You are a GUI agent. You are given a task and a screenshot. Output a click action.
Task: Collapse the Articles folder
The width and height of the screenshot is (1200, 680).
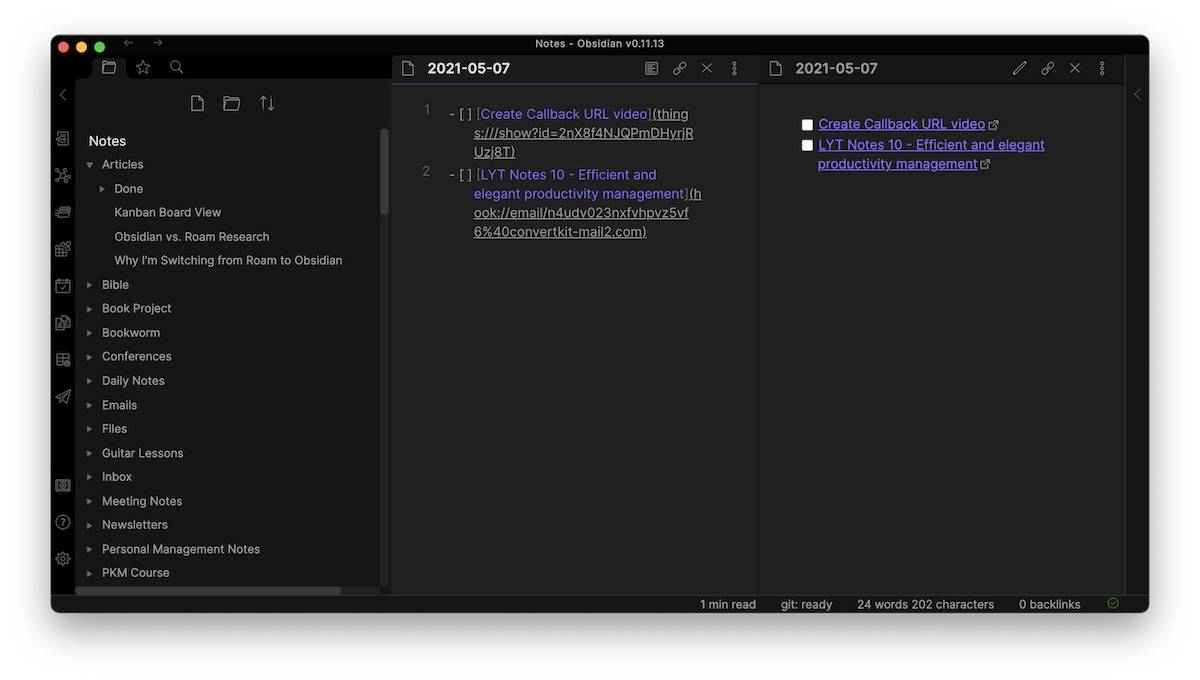(90, 165)
